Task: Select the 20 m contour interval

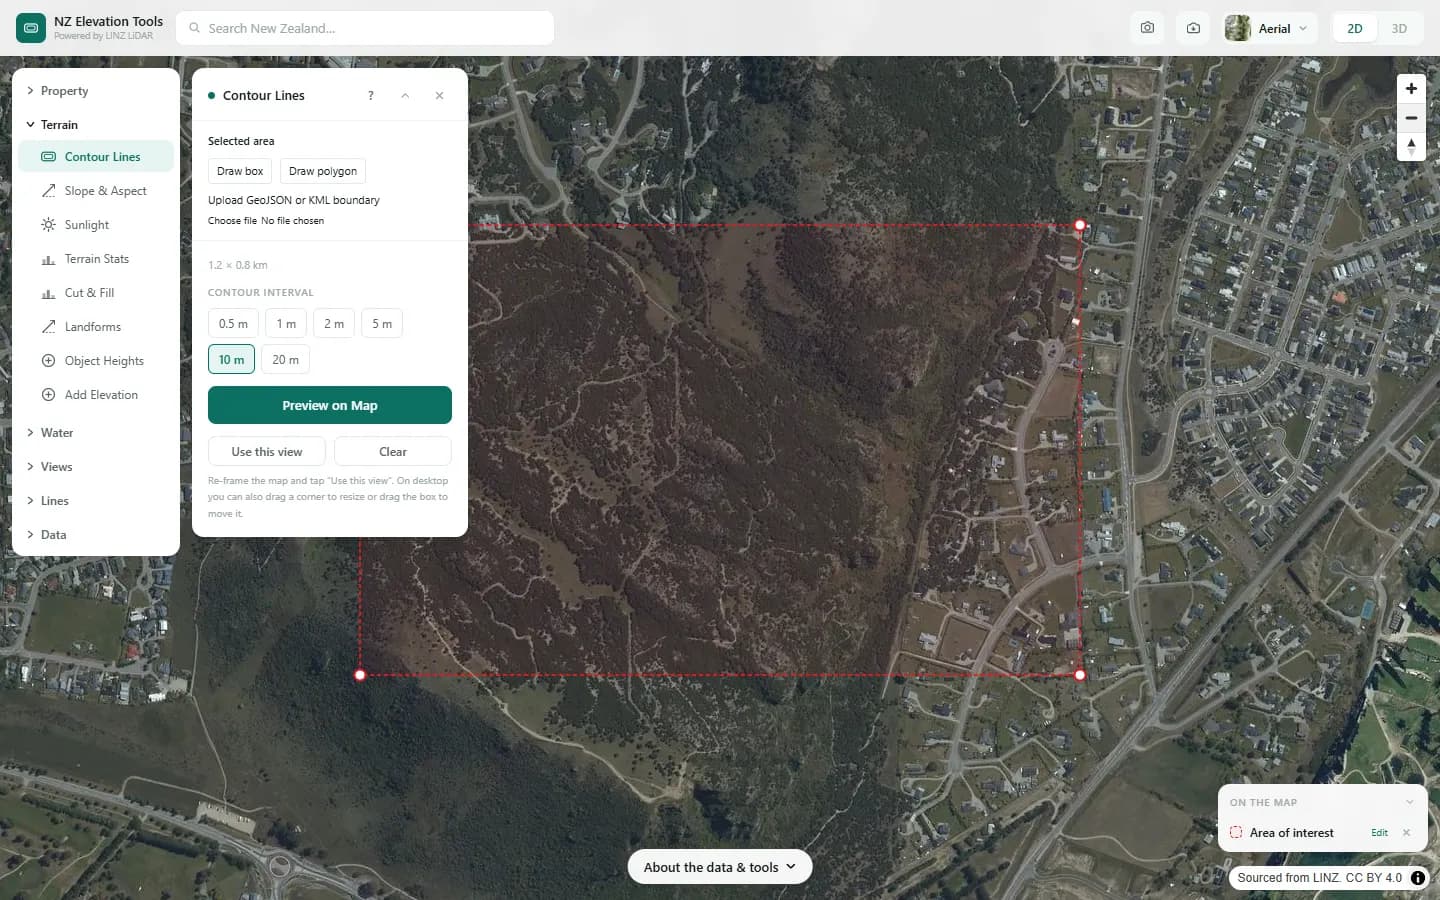Action: point(285,360)
